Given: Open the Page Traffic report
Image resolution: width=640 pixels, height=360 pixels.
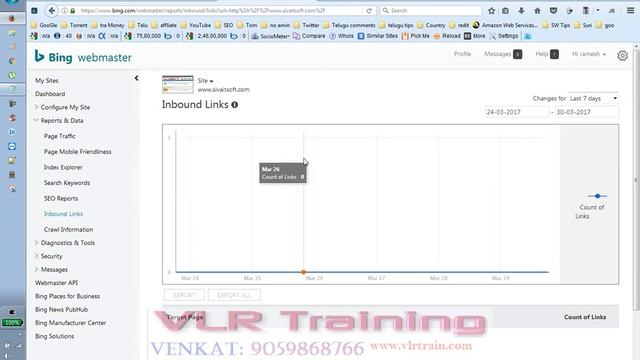Looking at the screenshot, I should click(60, 136).
